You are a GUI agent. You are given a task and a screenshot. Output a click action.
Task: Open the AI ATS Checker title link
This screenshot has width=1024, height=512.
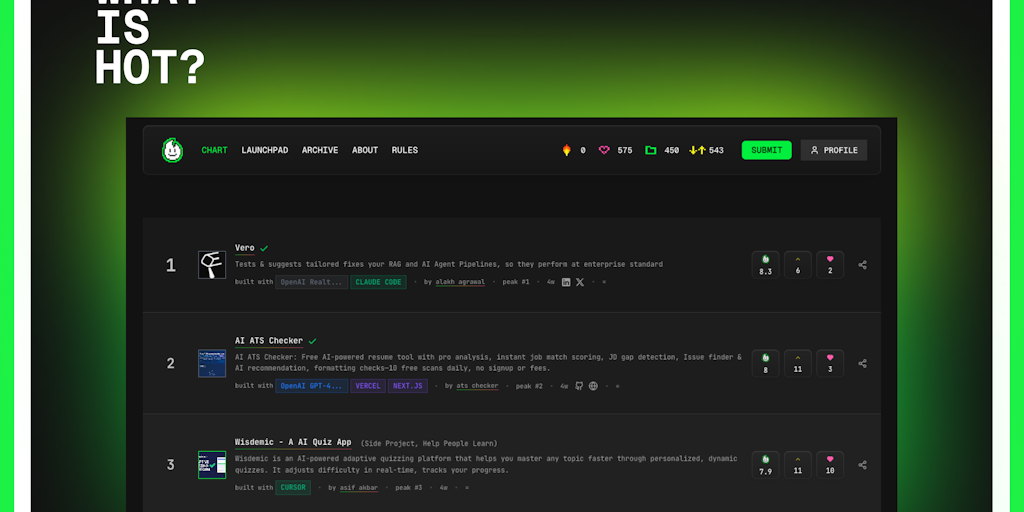pos(269,341)
